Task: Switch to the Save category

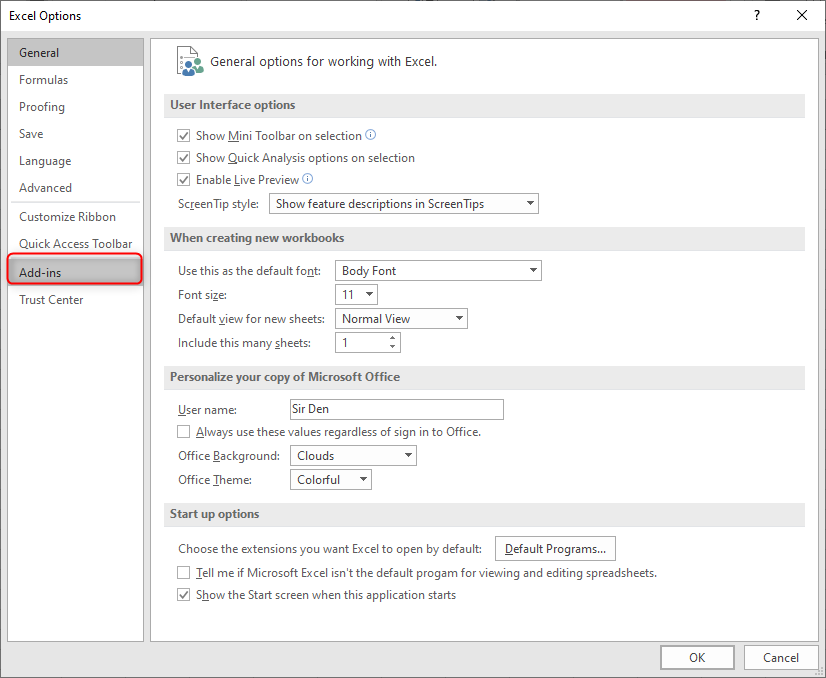Action: (75, 134)
